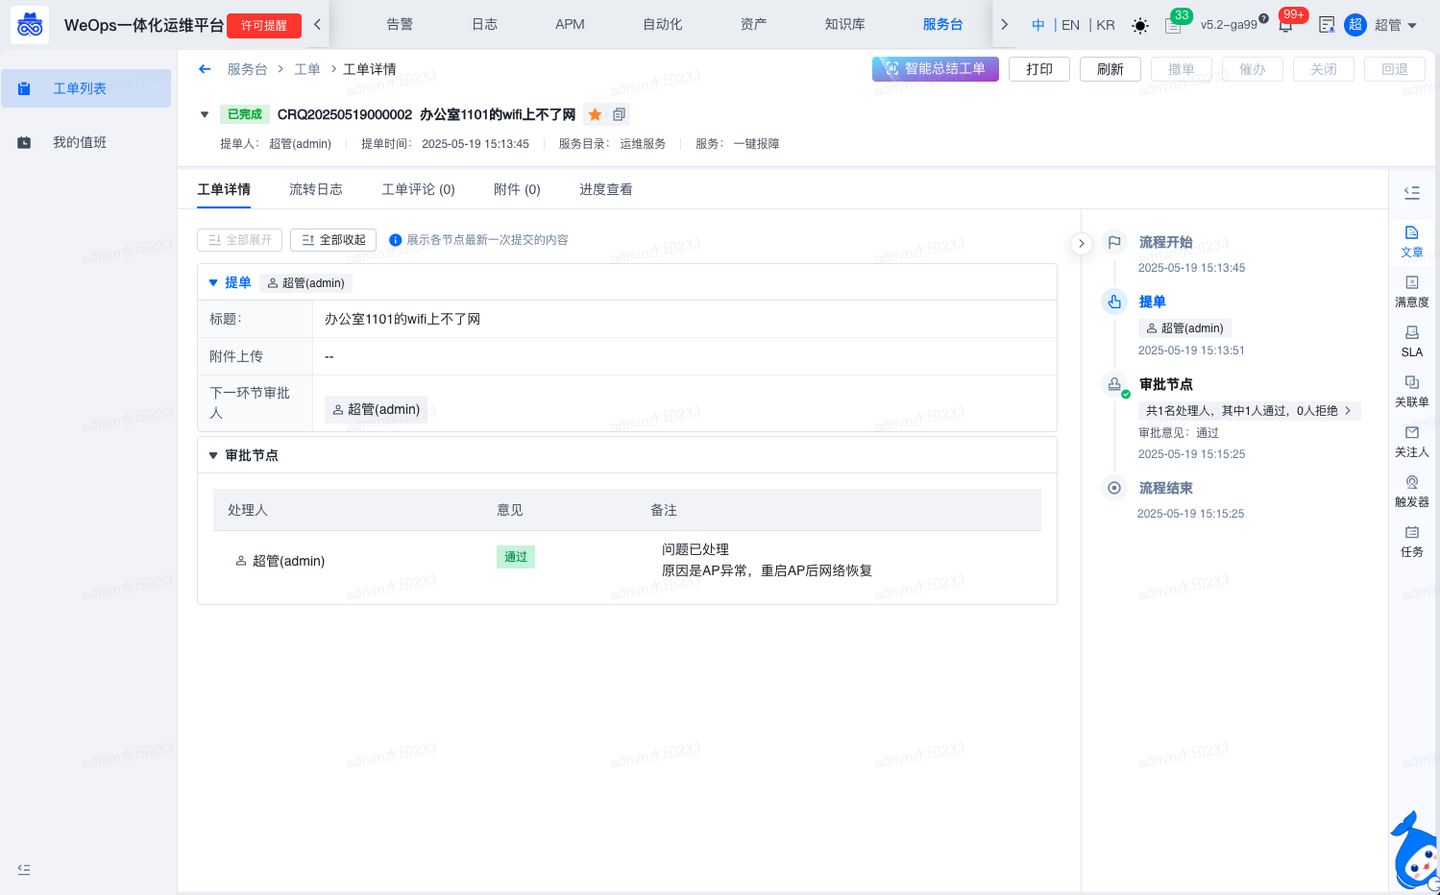Unstar the favorited ticket star icon
The image size is (1440, 895).
click(x=597, y=114)
